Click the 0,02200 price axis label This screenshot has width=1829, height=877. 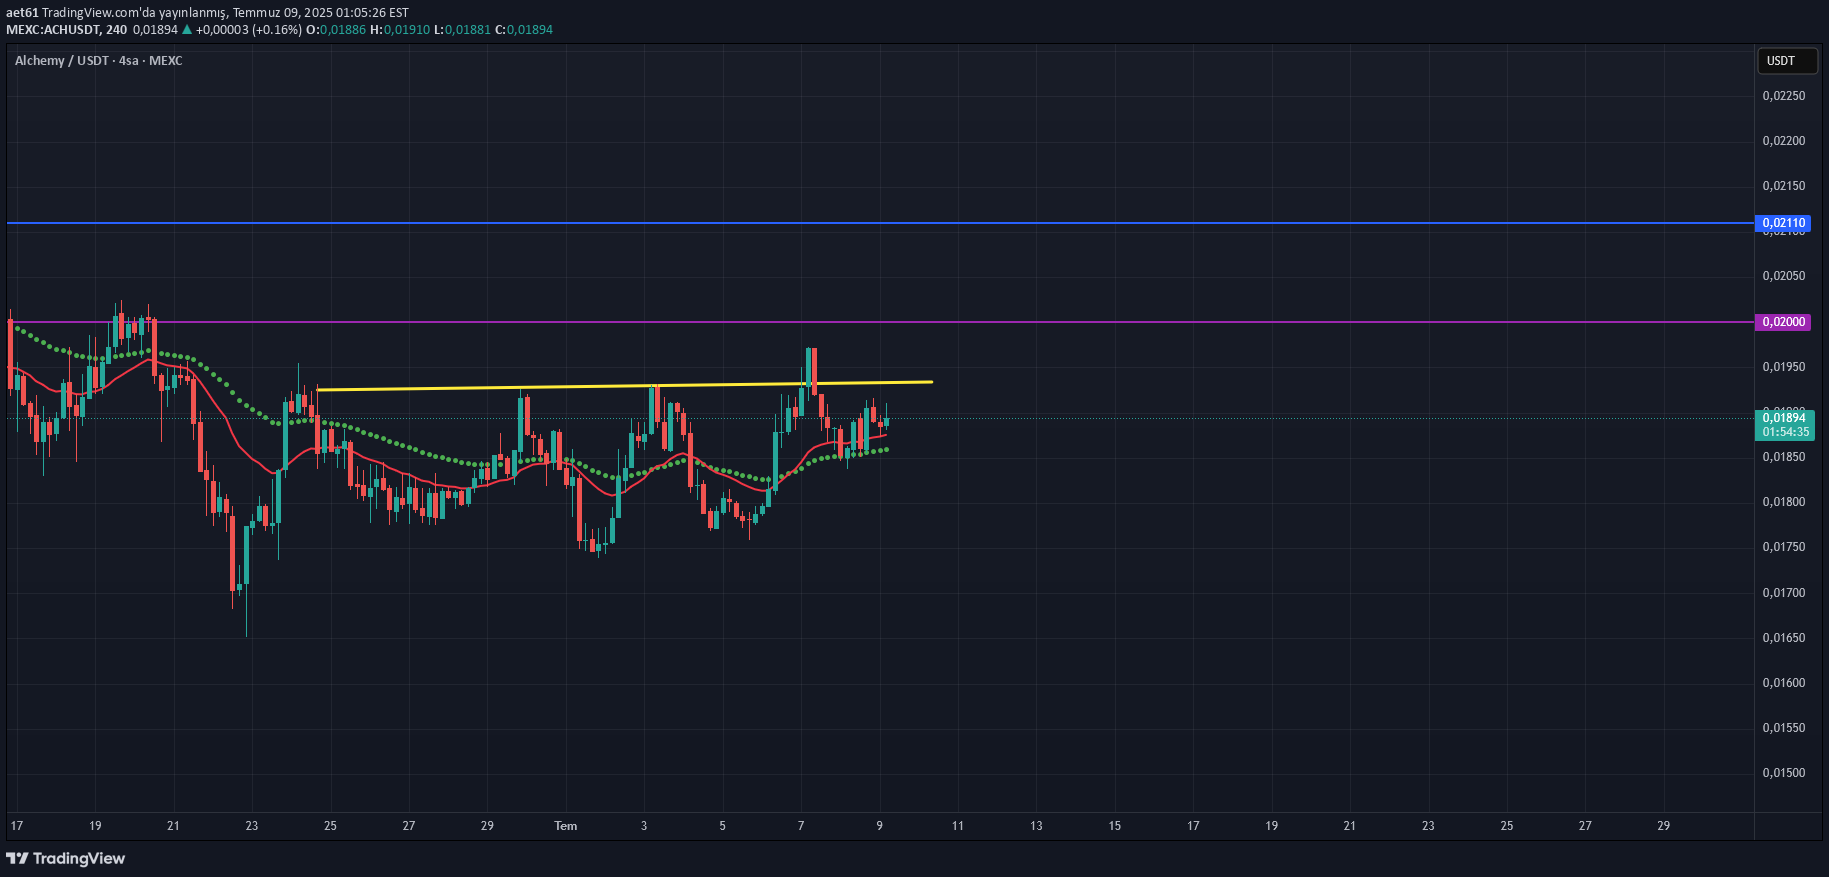pyautogui.click(x=1784, y=141)
